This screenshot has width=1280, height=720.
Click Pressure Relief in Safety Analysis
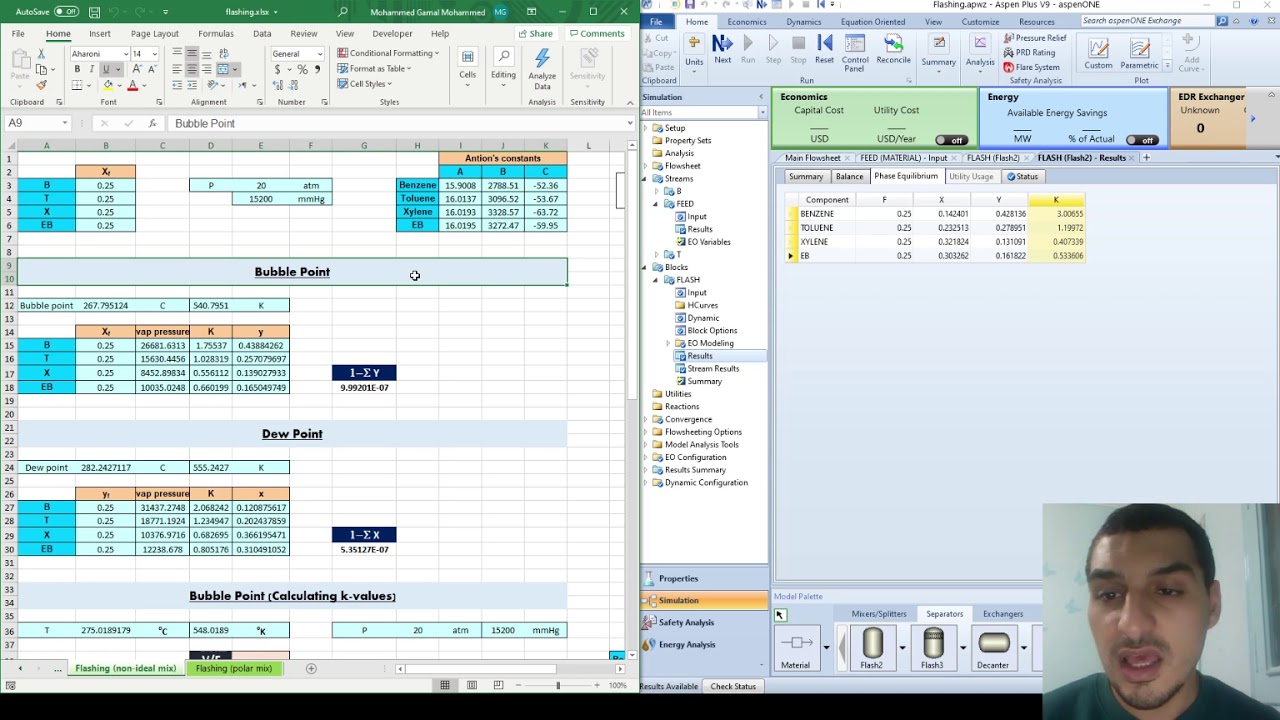[x=1034, y=38]
